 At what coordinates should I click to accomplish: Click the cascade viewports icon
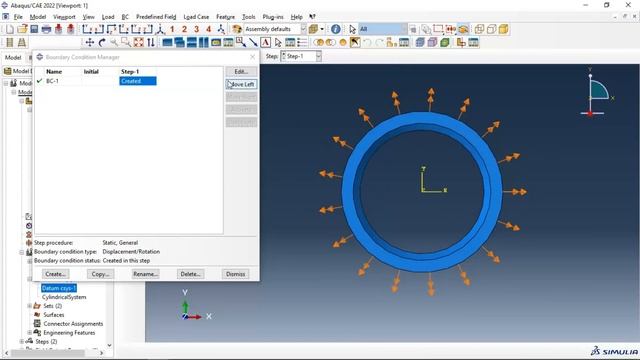pos(180,42)
